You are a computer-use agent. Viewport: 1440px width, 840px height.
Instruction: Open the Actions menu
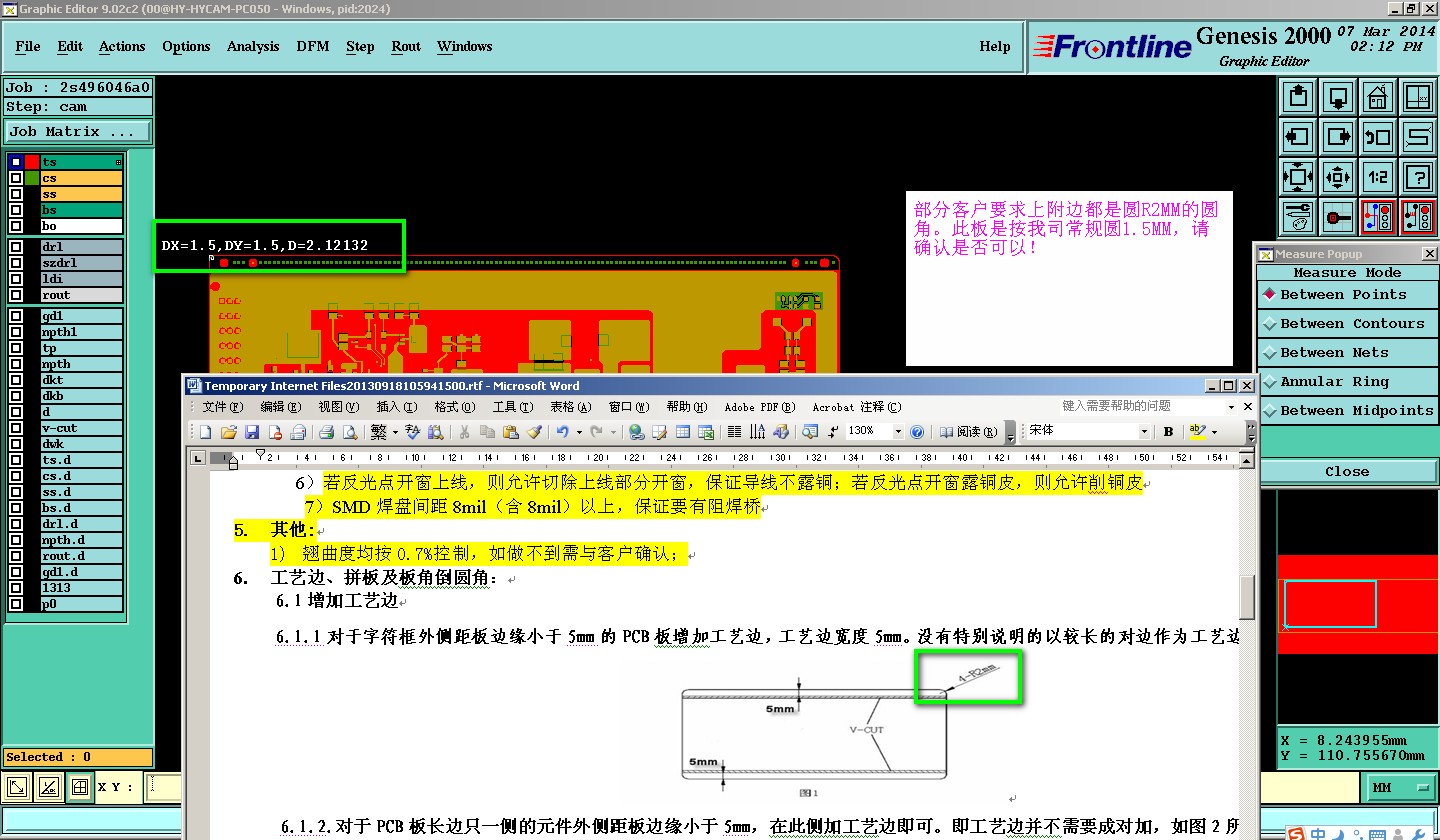[x=122, y=46]
